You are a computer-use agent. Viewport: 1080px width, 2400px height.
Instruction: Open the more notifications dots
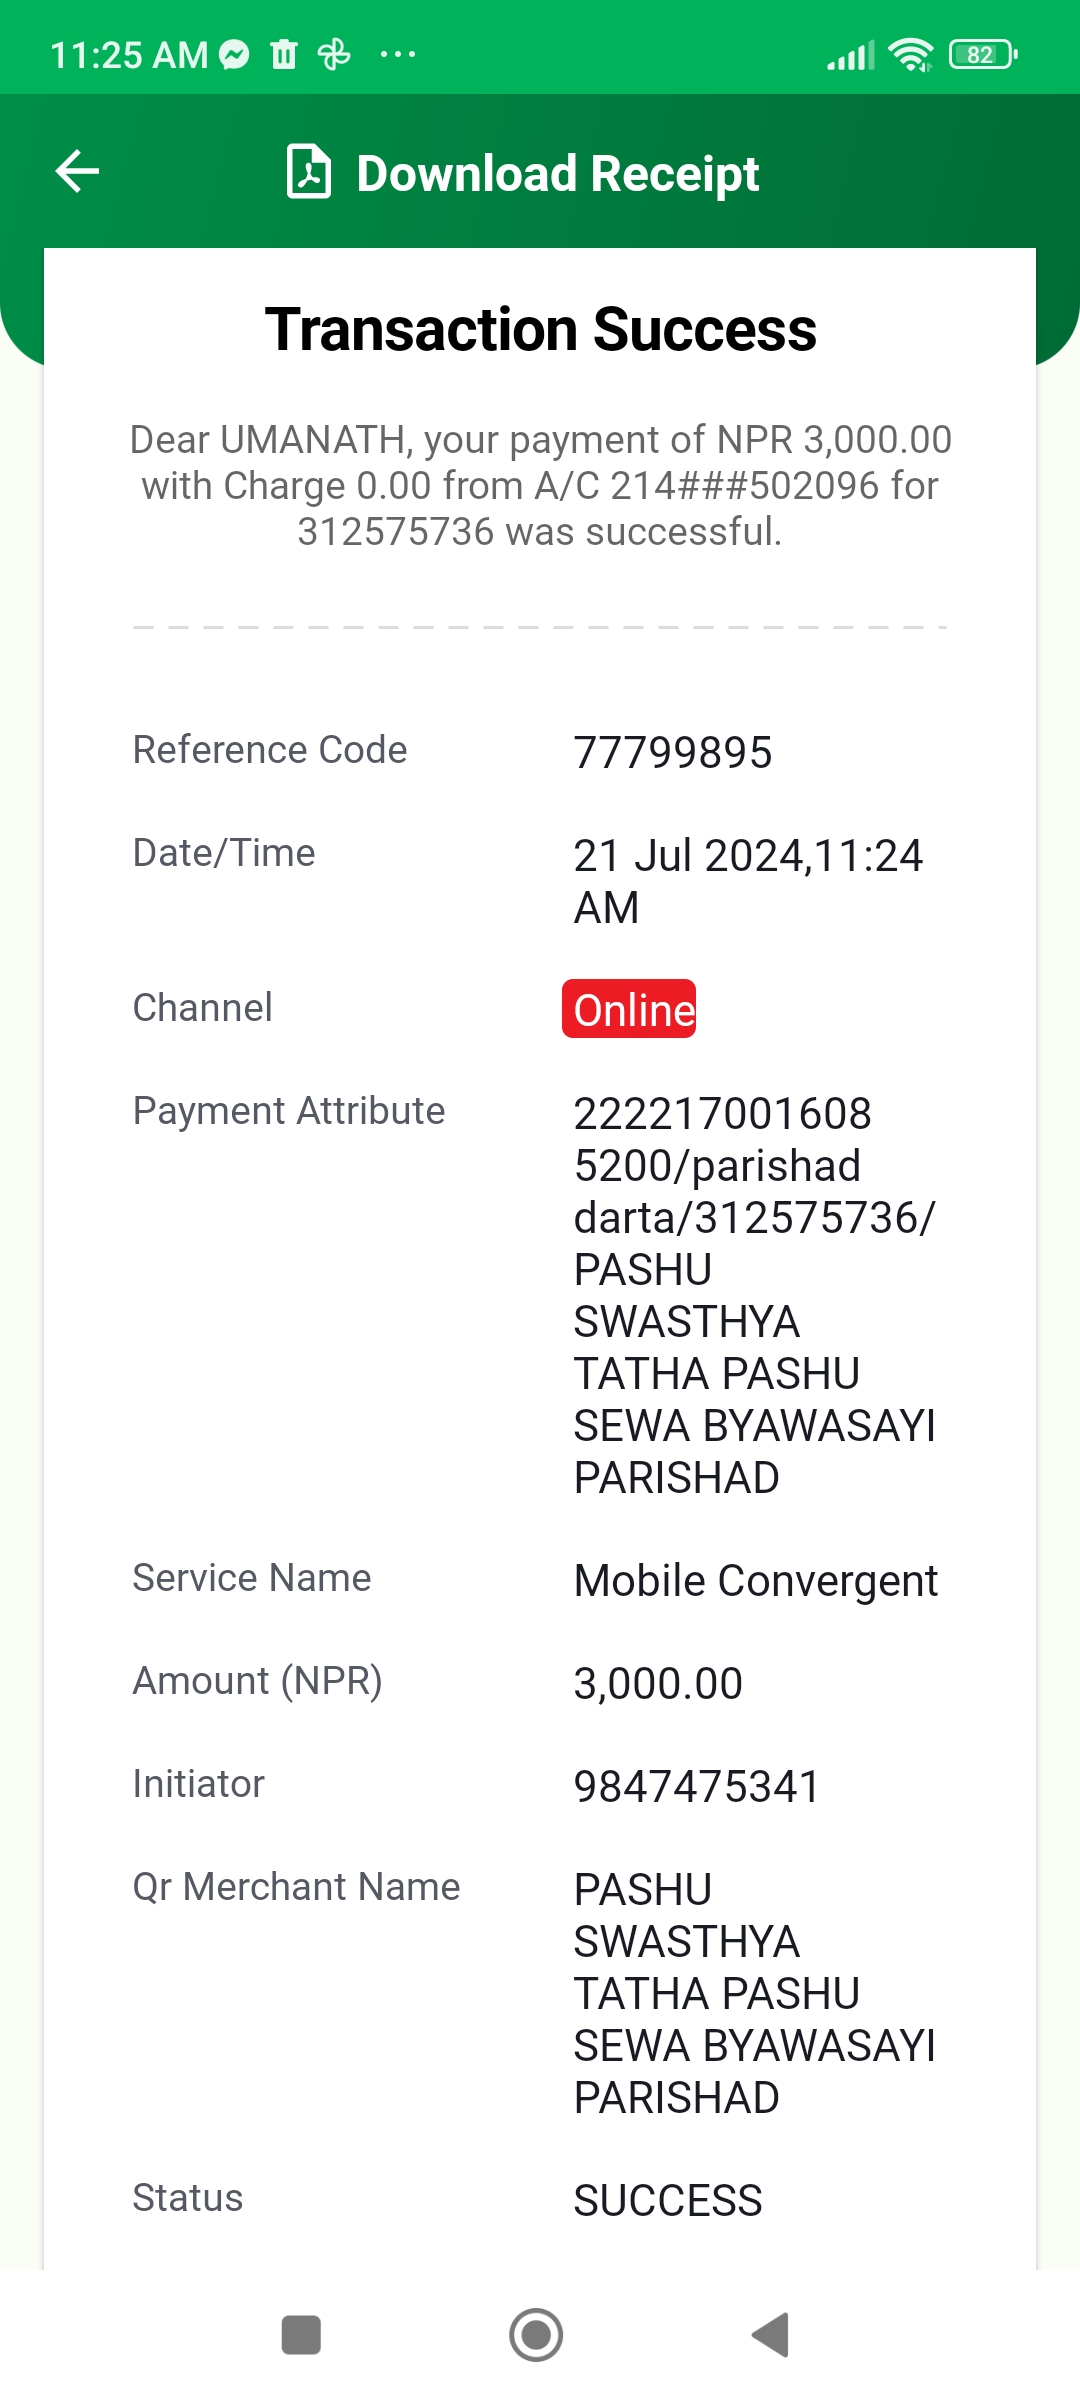[398, 54]
